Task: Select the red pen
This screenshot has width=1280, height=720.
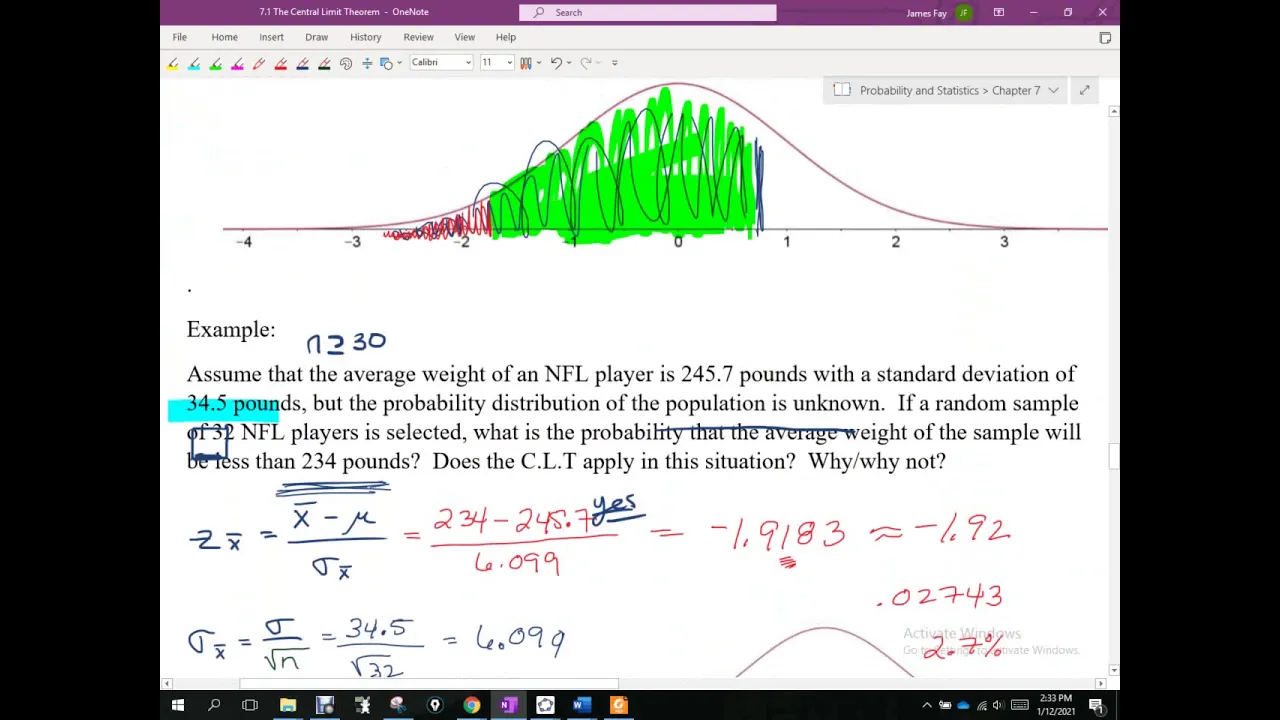Action: tap(281, 63)
